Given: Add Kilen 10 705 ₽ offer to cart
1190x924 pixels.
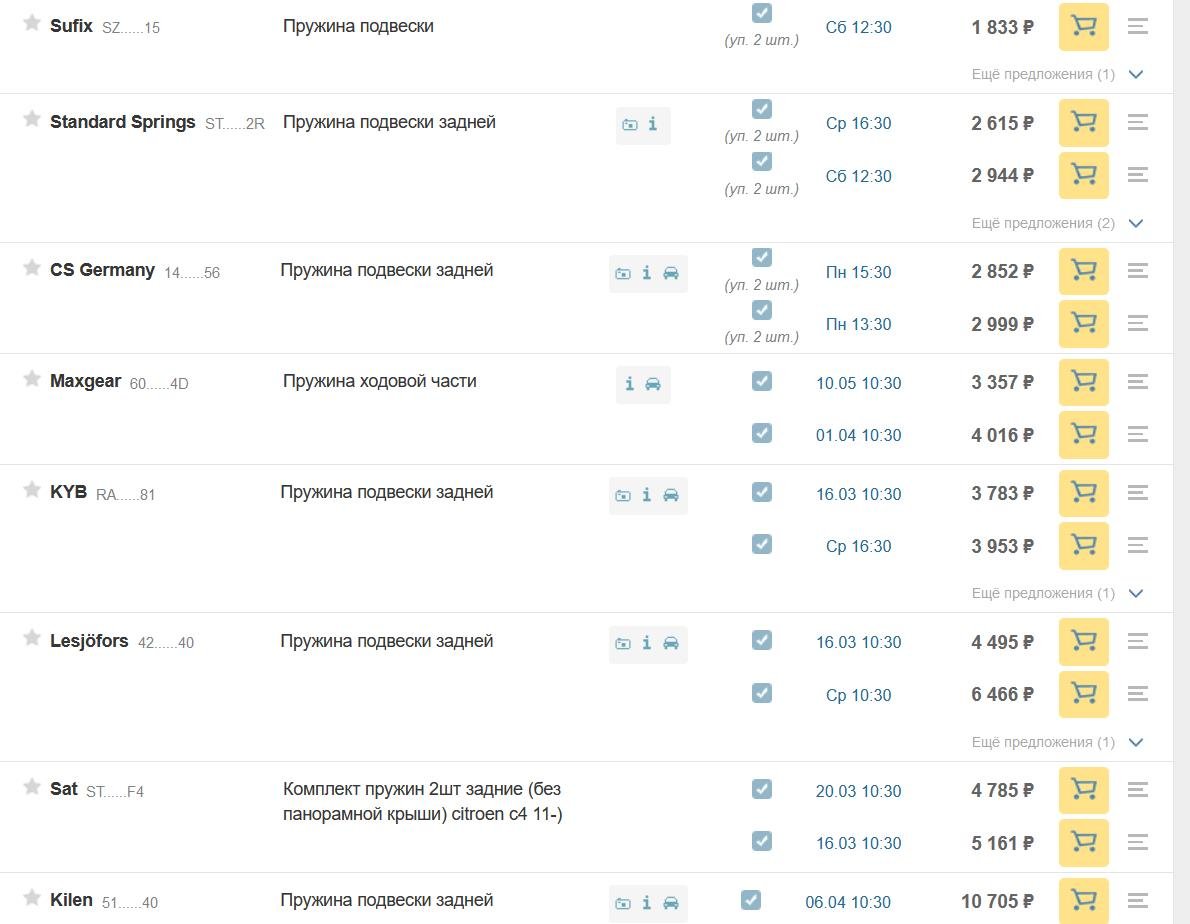Looking at the screenshot, I should [x=1083, y=900].
